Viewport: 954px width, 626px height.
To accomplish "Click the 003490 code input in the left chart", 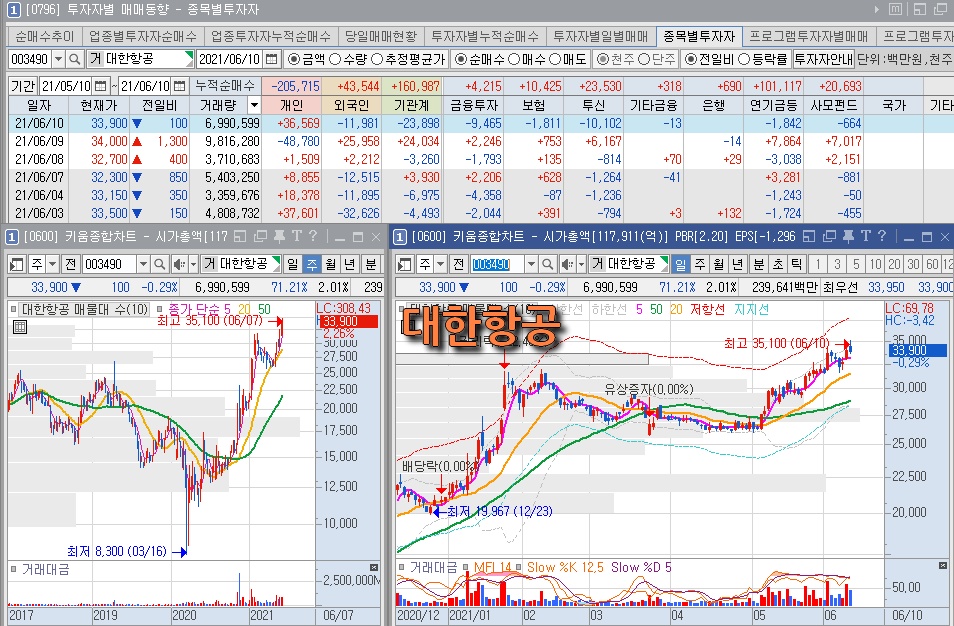I will pos(109,264).
